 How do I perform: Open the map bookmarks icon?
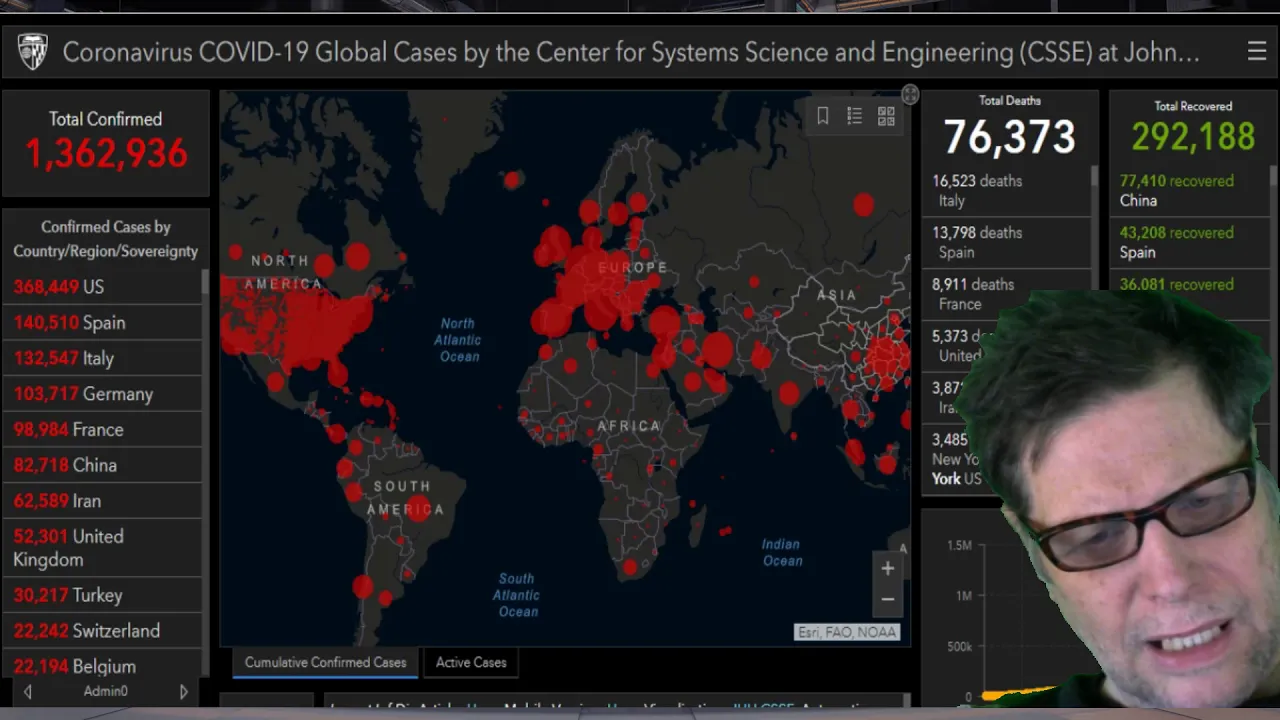tap(823, 116)
